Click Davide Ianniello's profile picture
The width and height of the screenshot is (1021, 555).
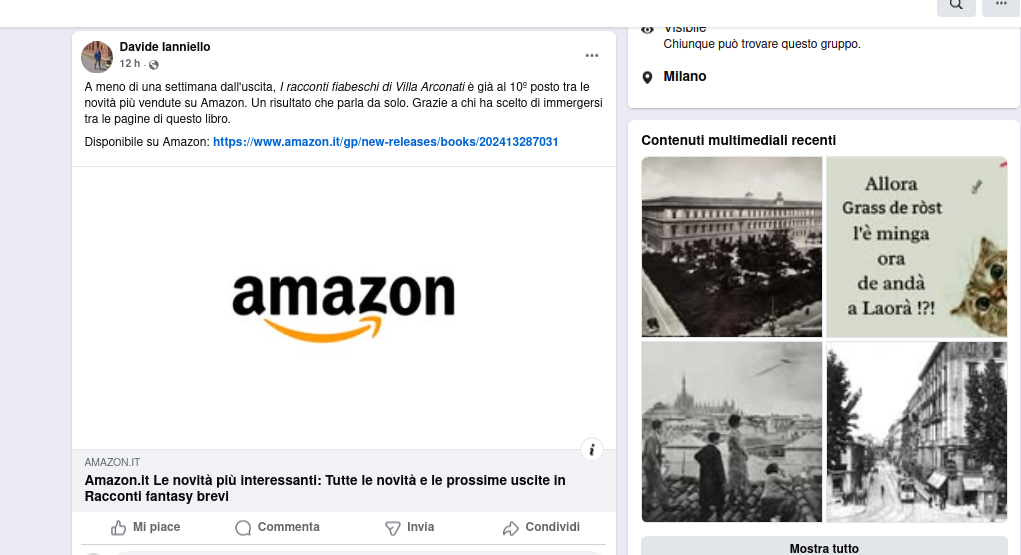tap(96, 57)
